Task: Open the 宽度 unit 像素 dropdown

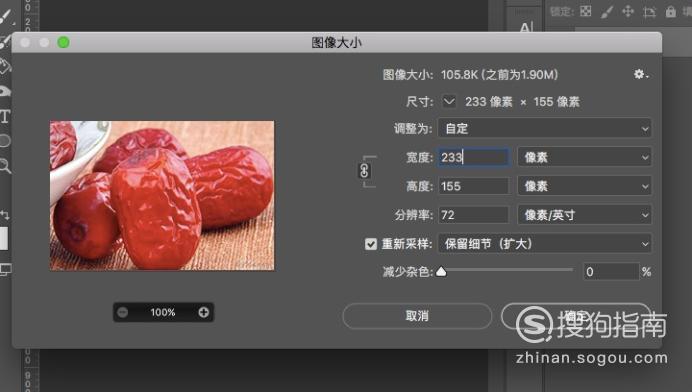Action: point(584,157)
